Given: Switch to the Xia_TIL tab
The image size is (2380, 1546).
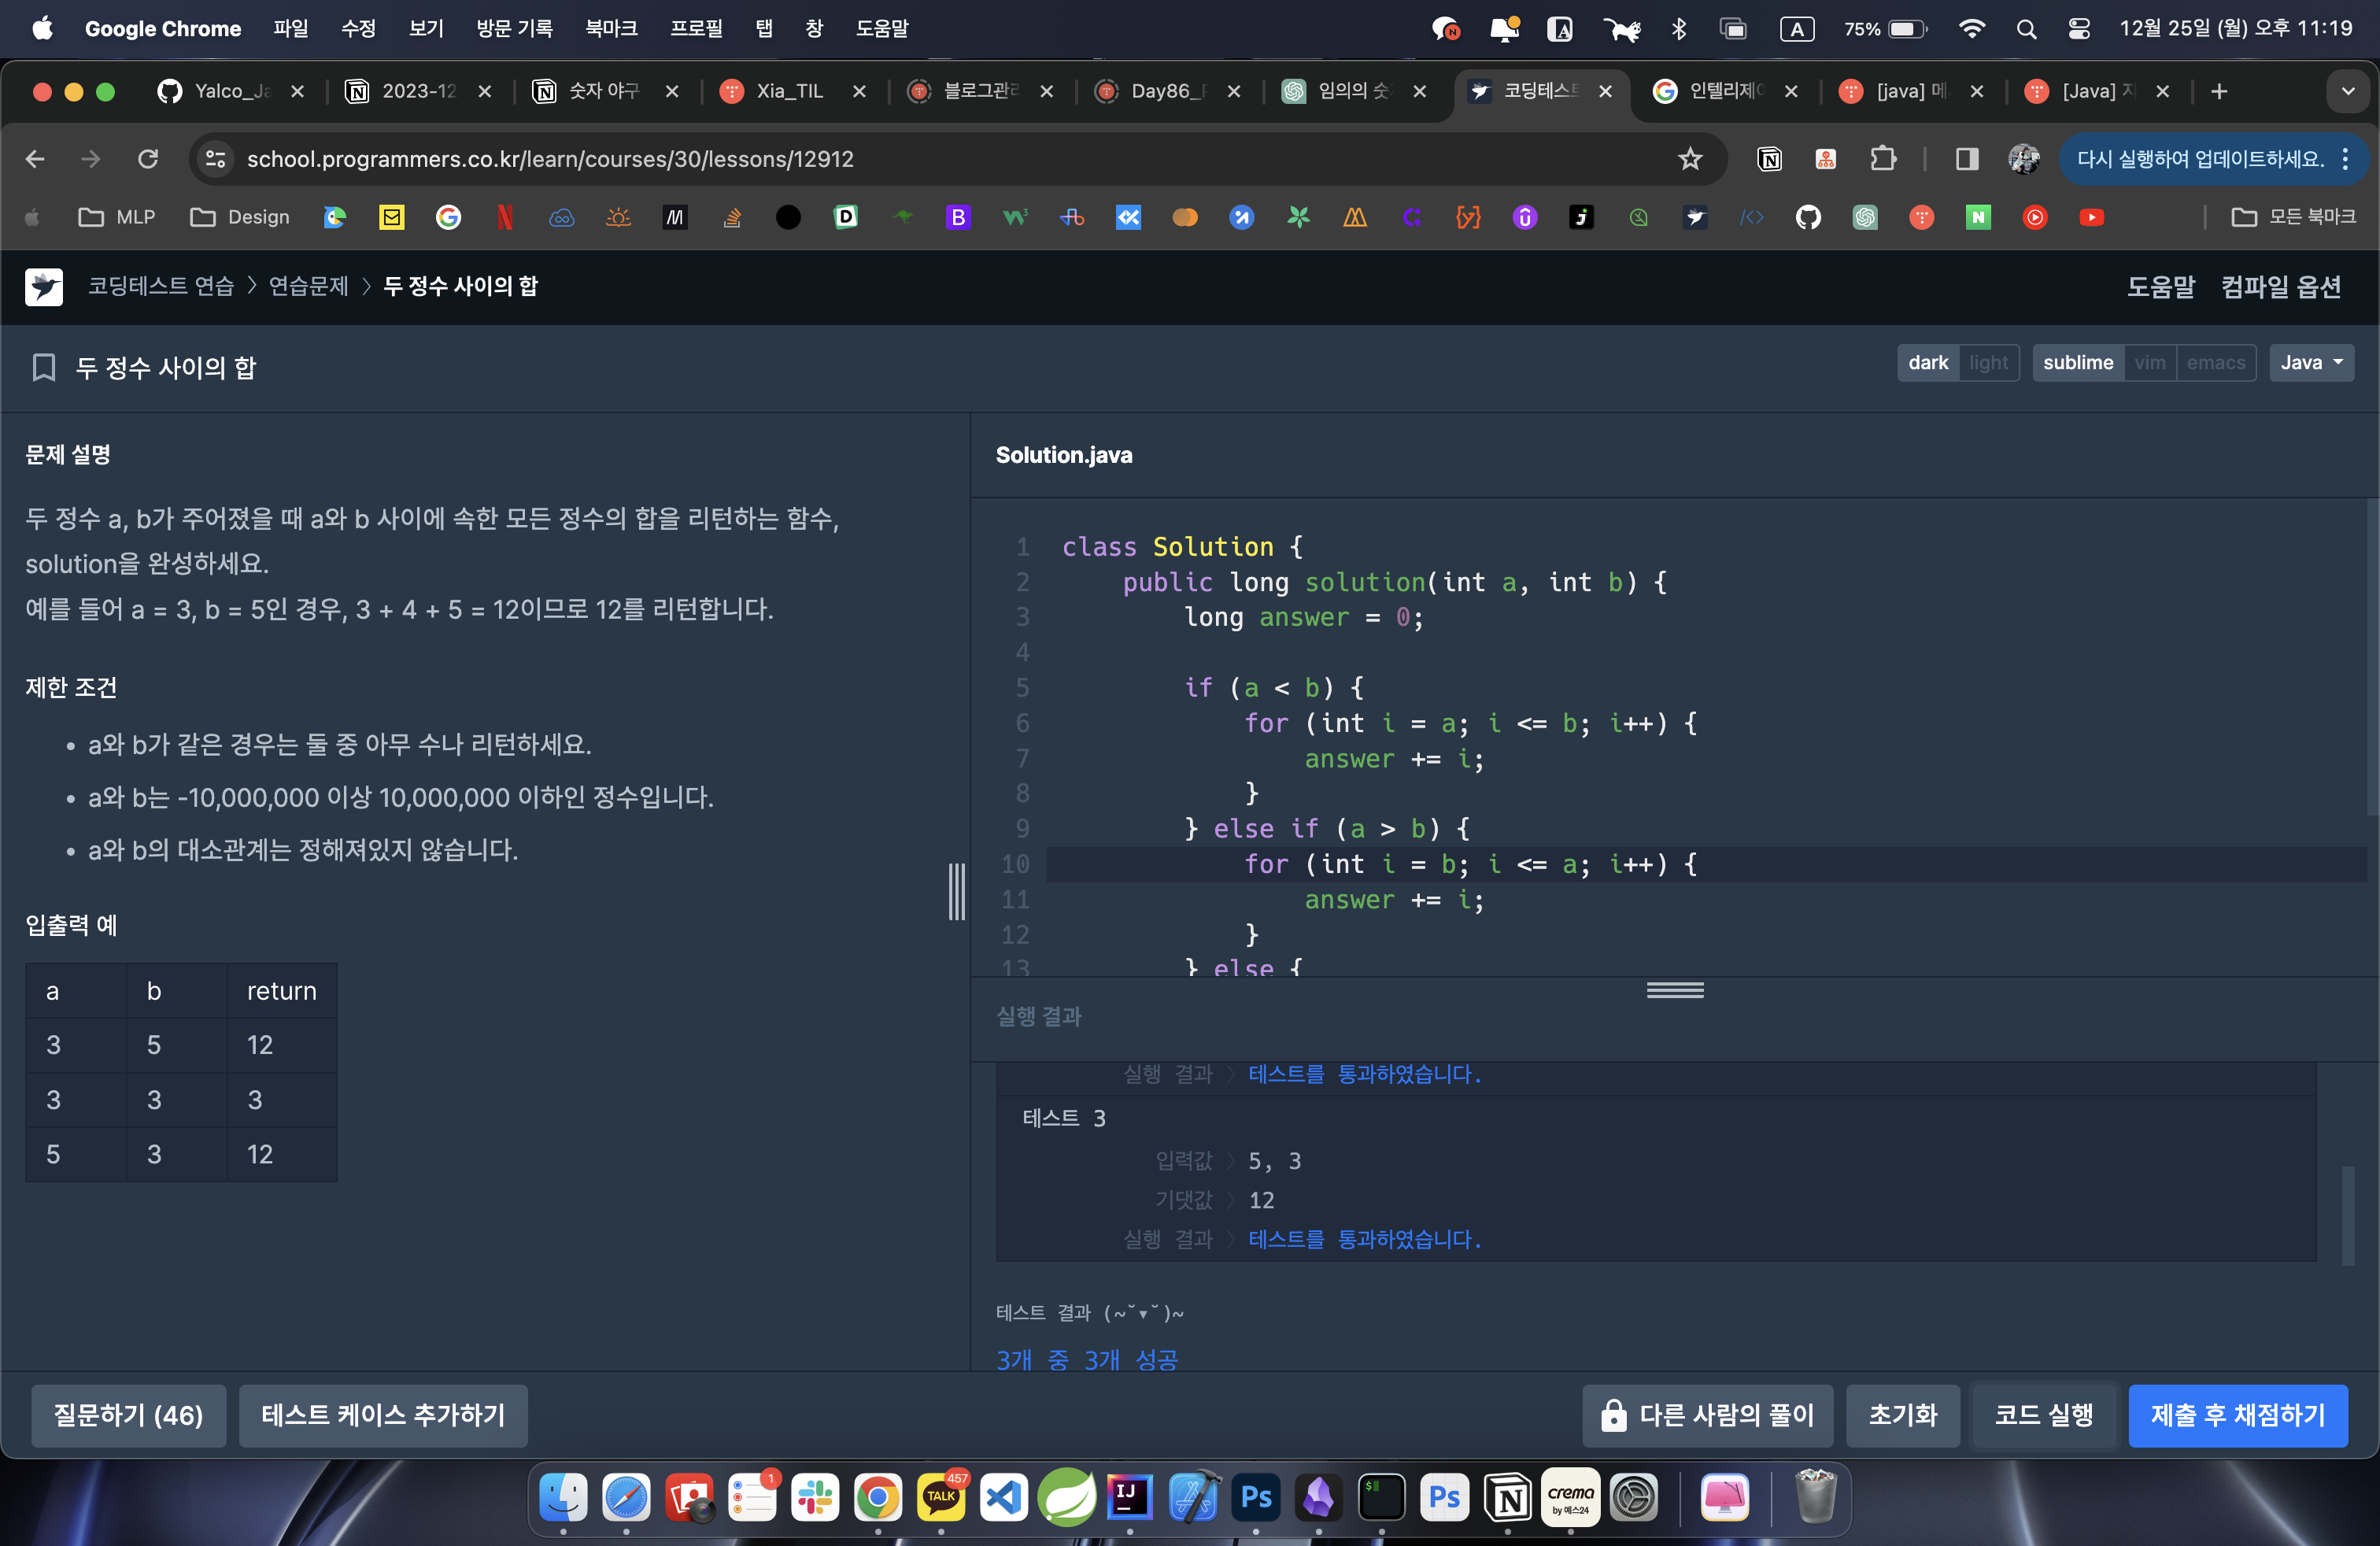Looking at the screenshot, I should tap(789, 91).
